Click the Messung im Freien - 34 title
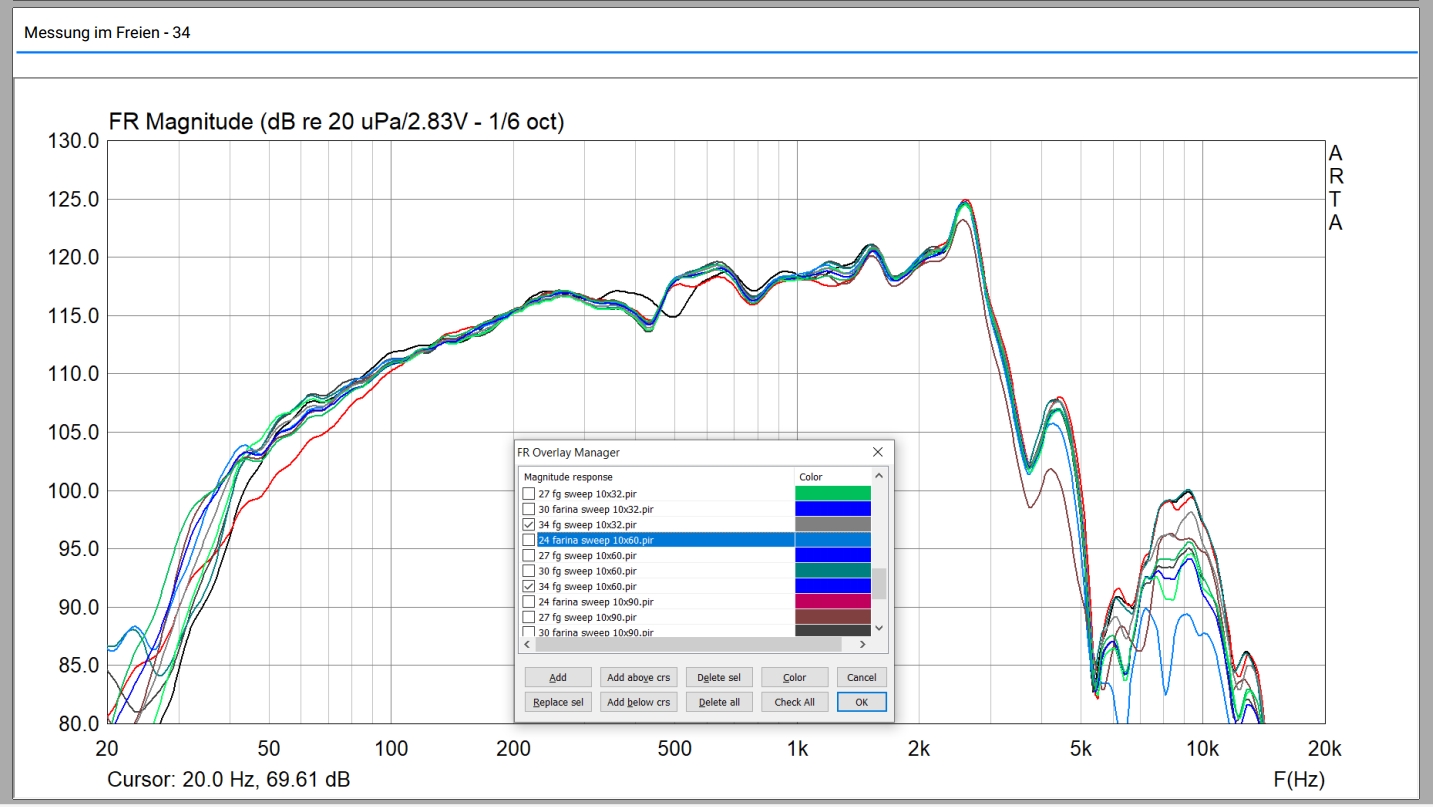This screenshot has height=807, width=1433. 107,33
